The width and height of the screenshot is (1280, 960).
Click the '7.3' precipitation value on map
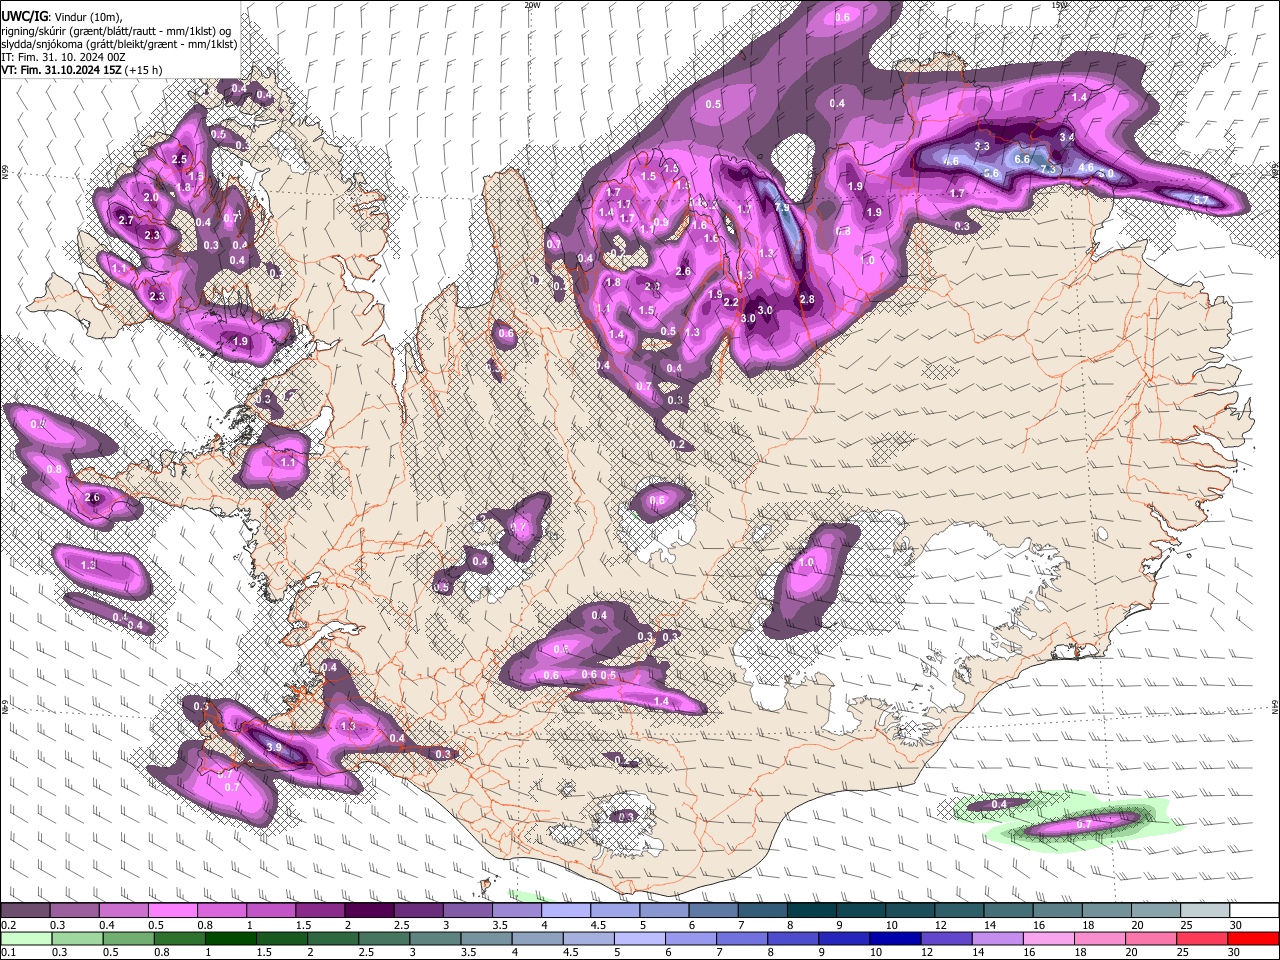1048,170
